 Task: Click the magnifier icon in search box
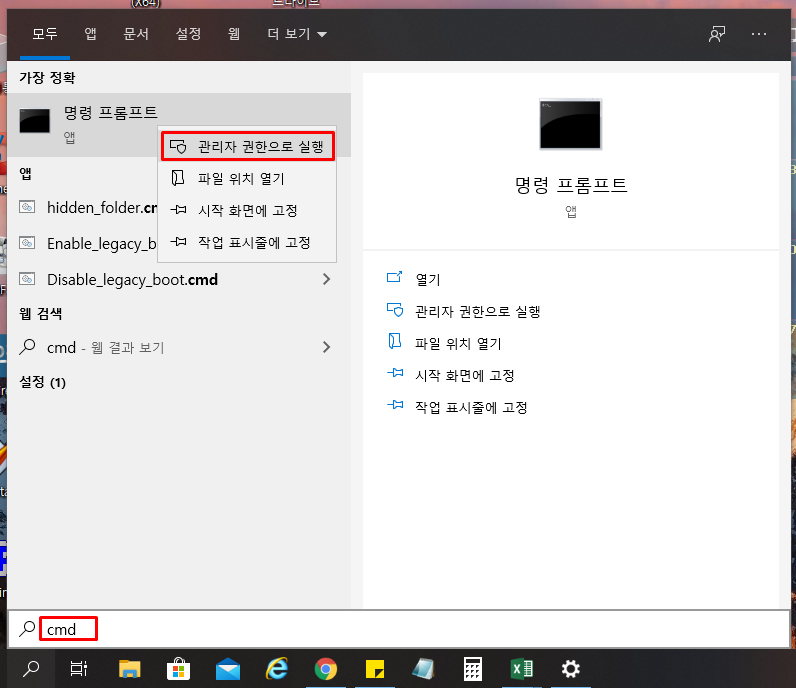coord(27,629)
